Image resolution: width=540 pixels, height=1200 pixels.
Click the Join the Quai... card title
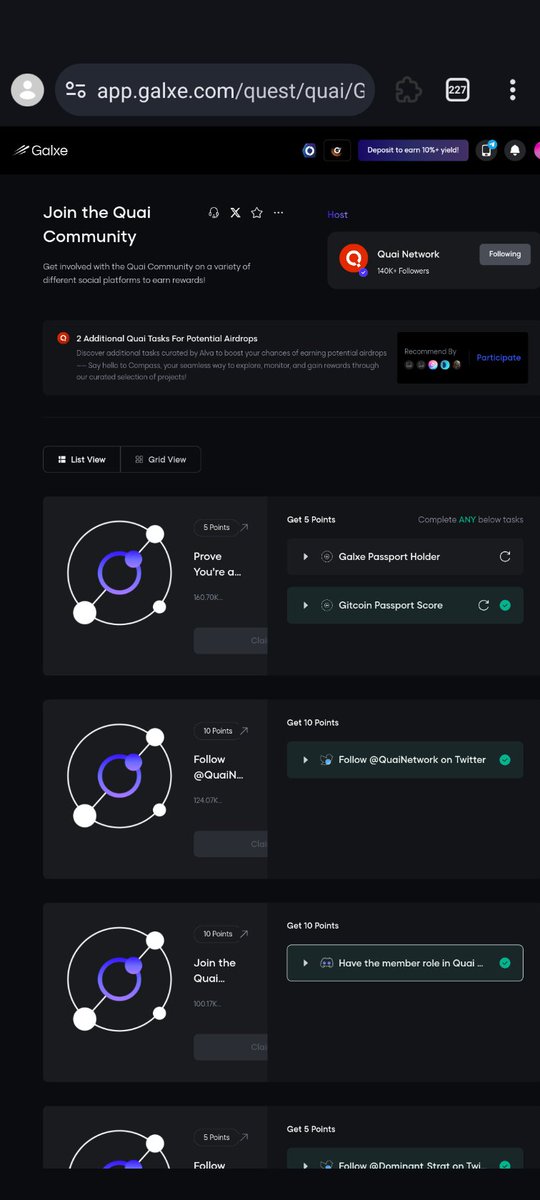coord(215,970)
